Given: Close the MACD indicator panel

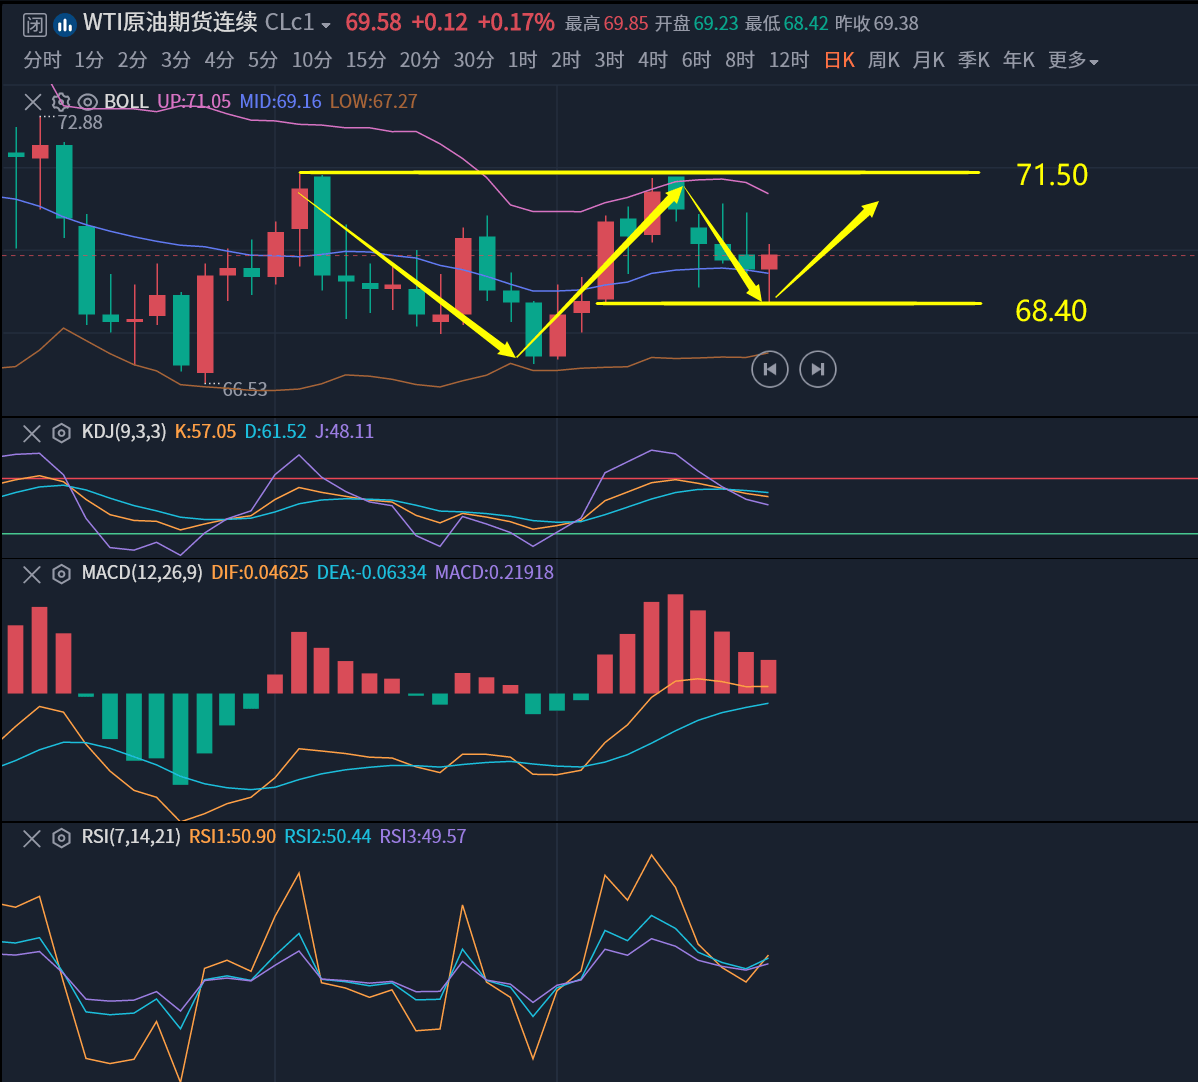Looking at the screenshot, I should [33, 574].
